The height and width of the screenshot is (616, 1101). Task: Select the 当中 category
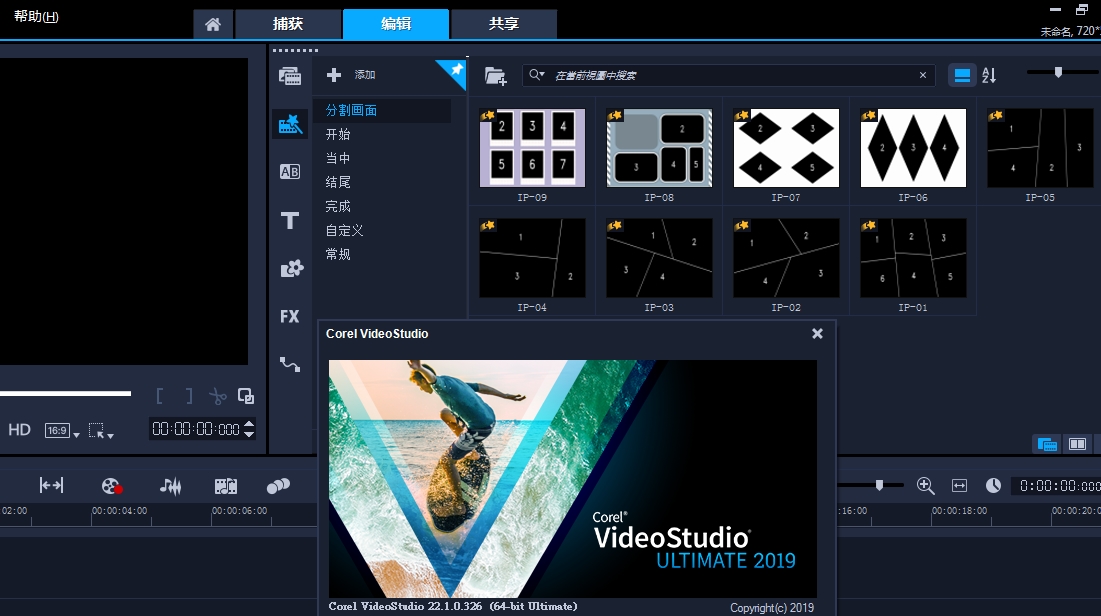point(338,158)
